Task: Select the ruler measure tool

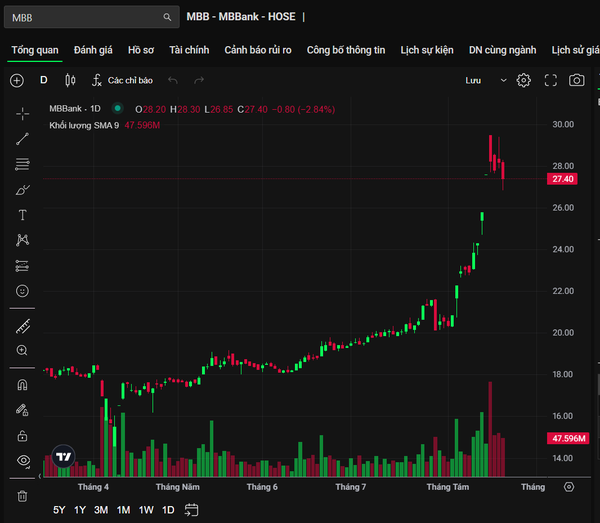Action: point(23,327)
